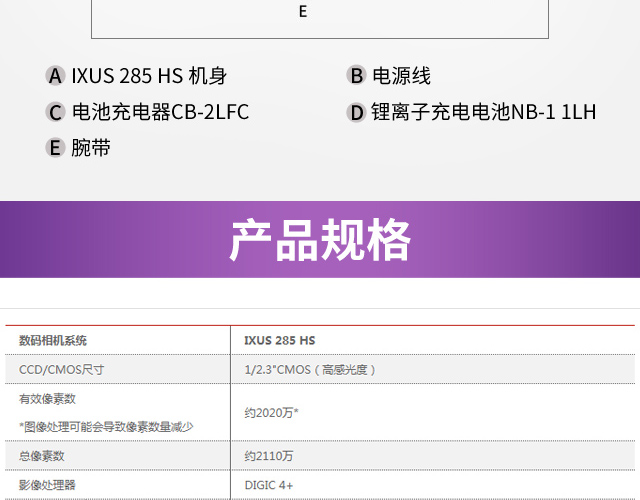Click the 锂离子充电电池 NB-11LH label
Image resolution: width=640 pixels, height=500 pixels.
click(x=483, y=112)
